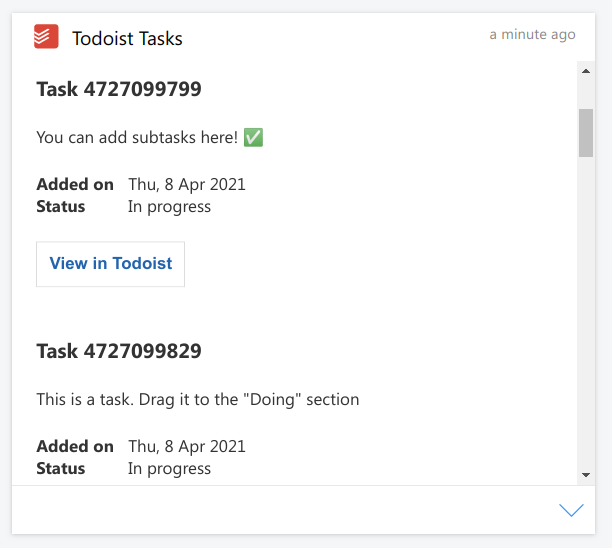Image resolution: width=612 pixels, height=548 pixels.
Task: Click the red Todoist logo icon
Action: (x=46, y=38)
